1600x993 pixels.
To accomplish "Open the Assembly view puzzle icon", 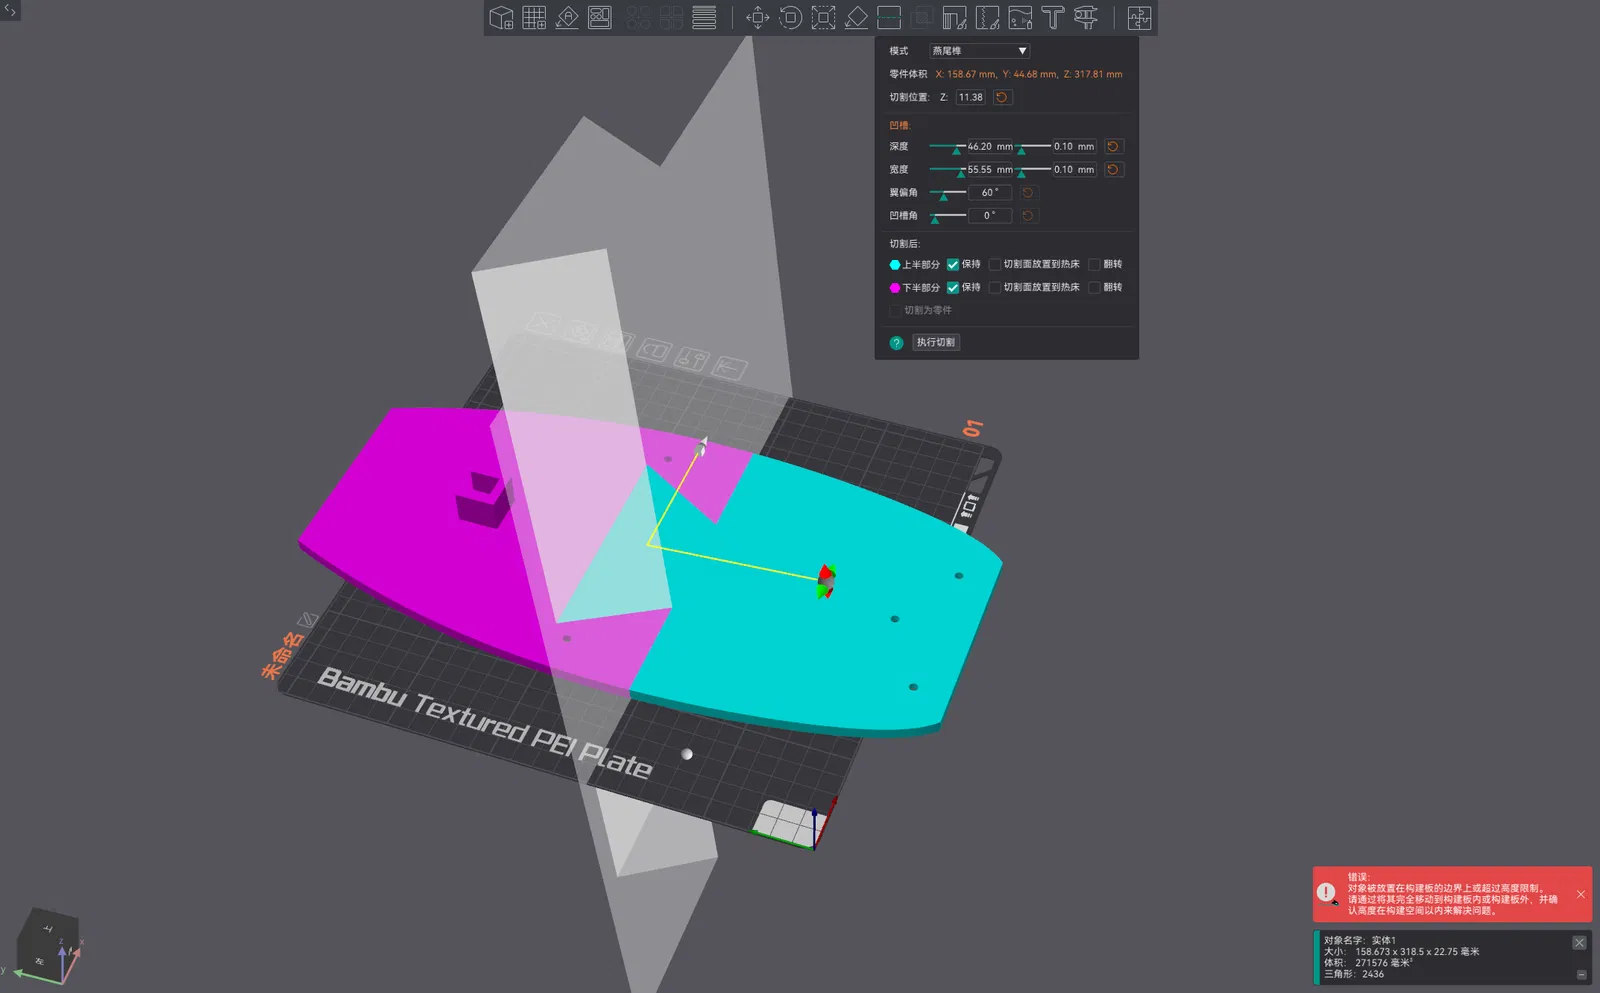I will 1139,18.
